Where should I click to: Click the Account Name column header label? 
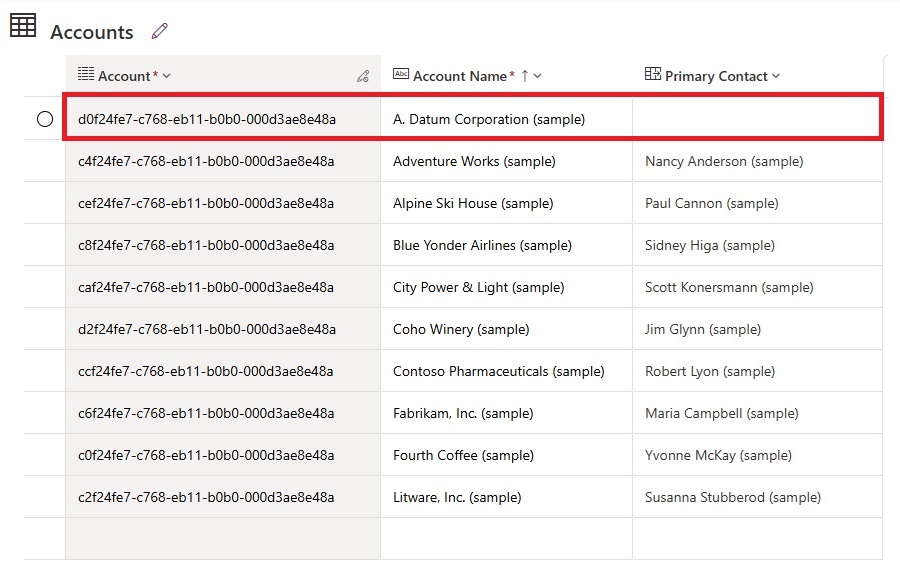[x=460, y=76]
